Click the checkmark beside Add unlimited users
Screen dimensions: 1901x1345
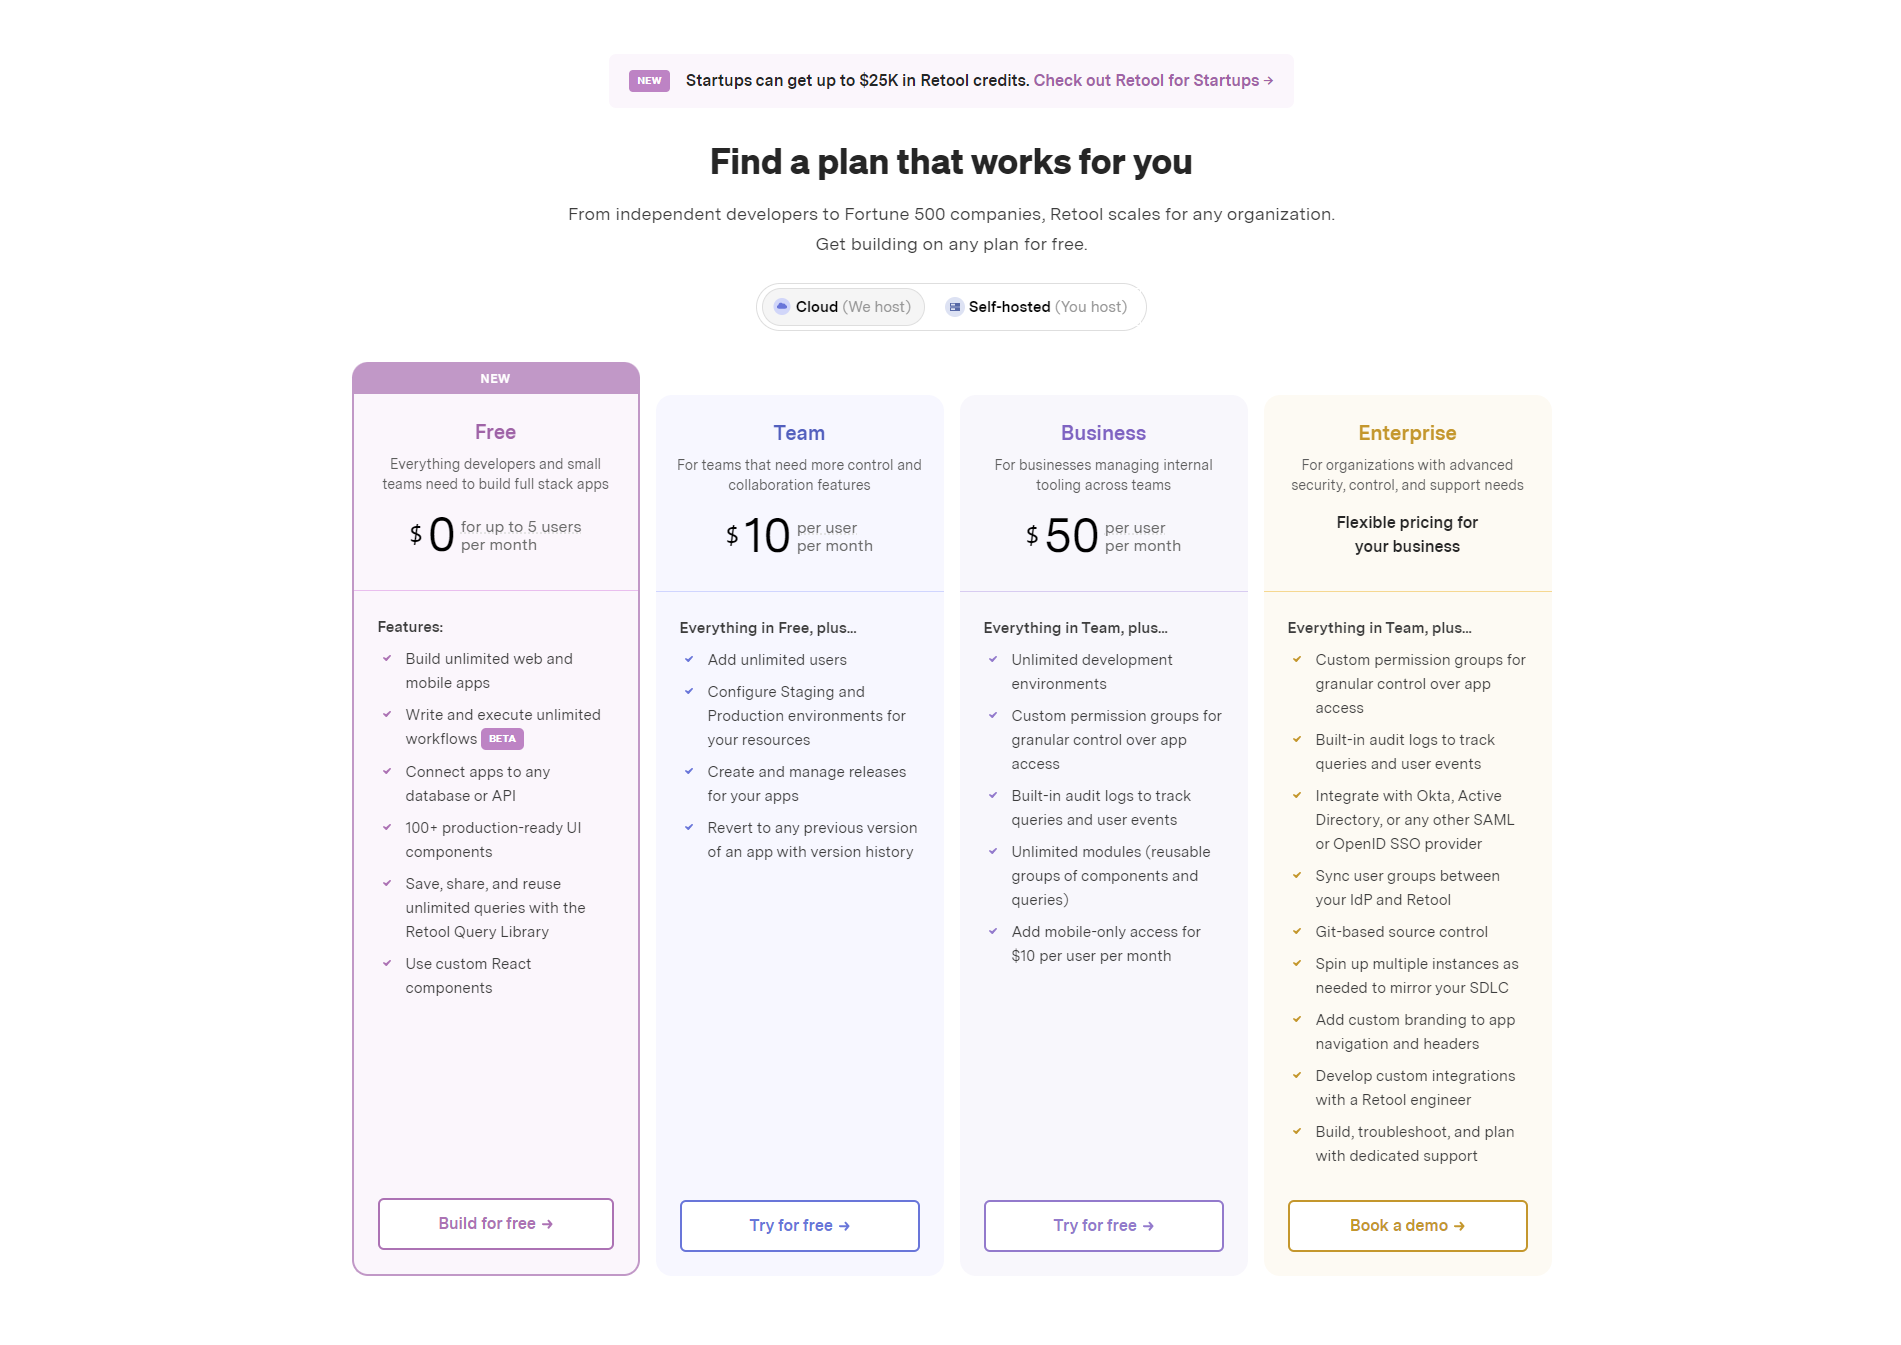[690, 659]
